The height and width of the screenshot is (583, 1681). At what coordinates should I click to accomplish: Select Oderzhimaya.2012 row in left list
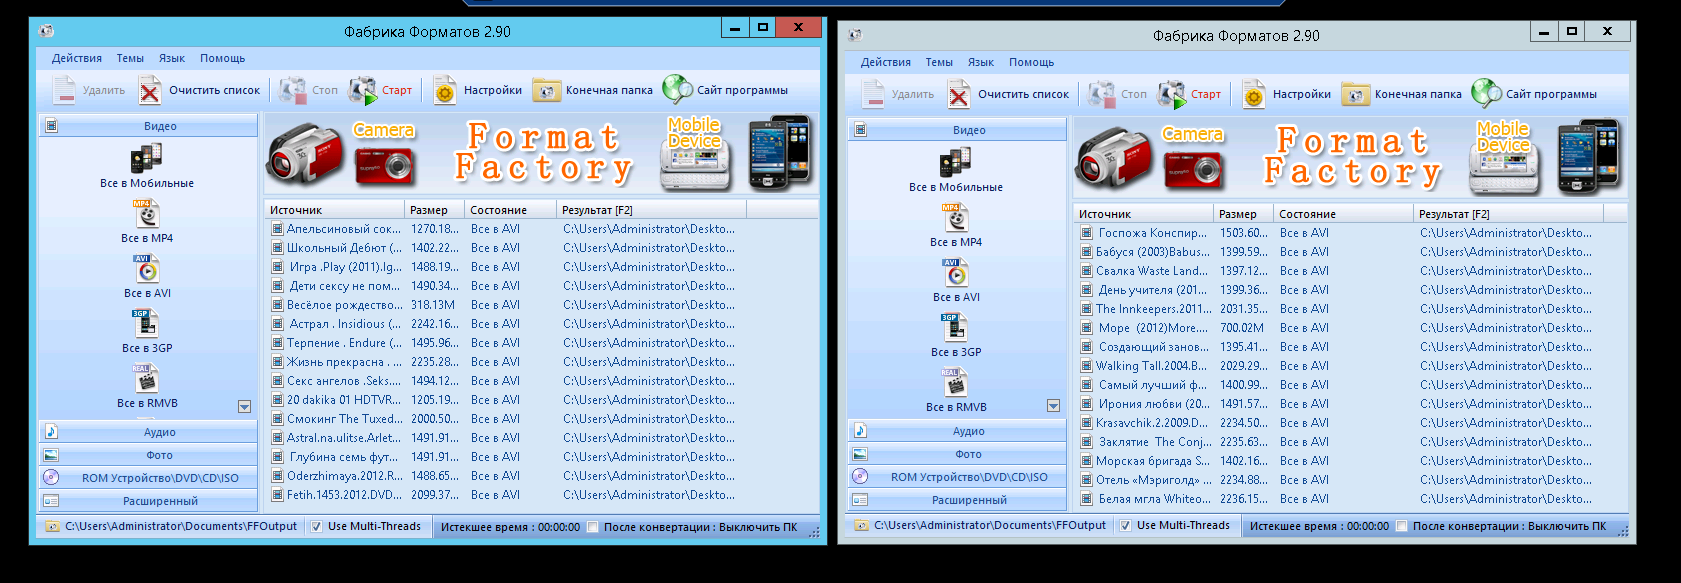pos(541,476)
